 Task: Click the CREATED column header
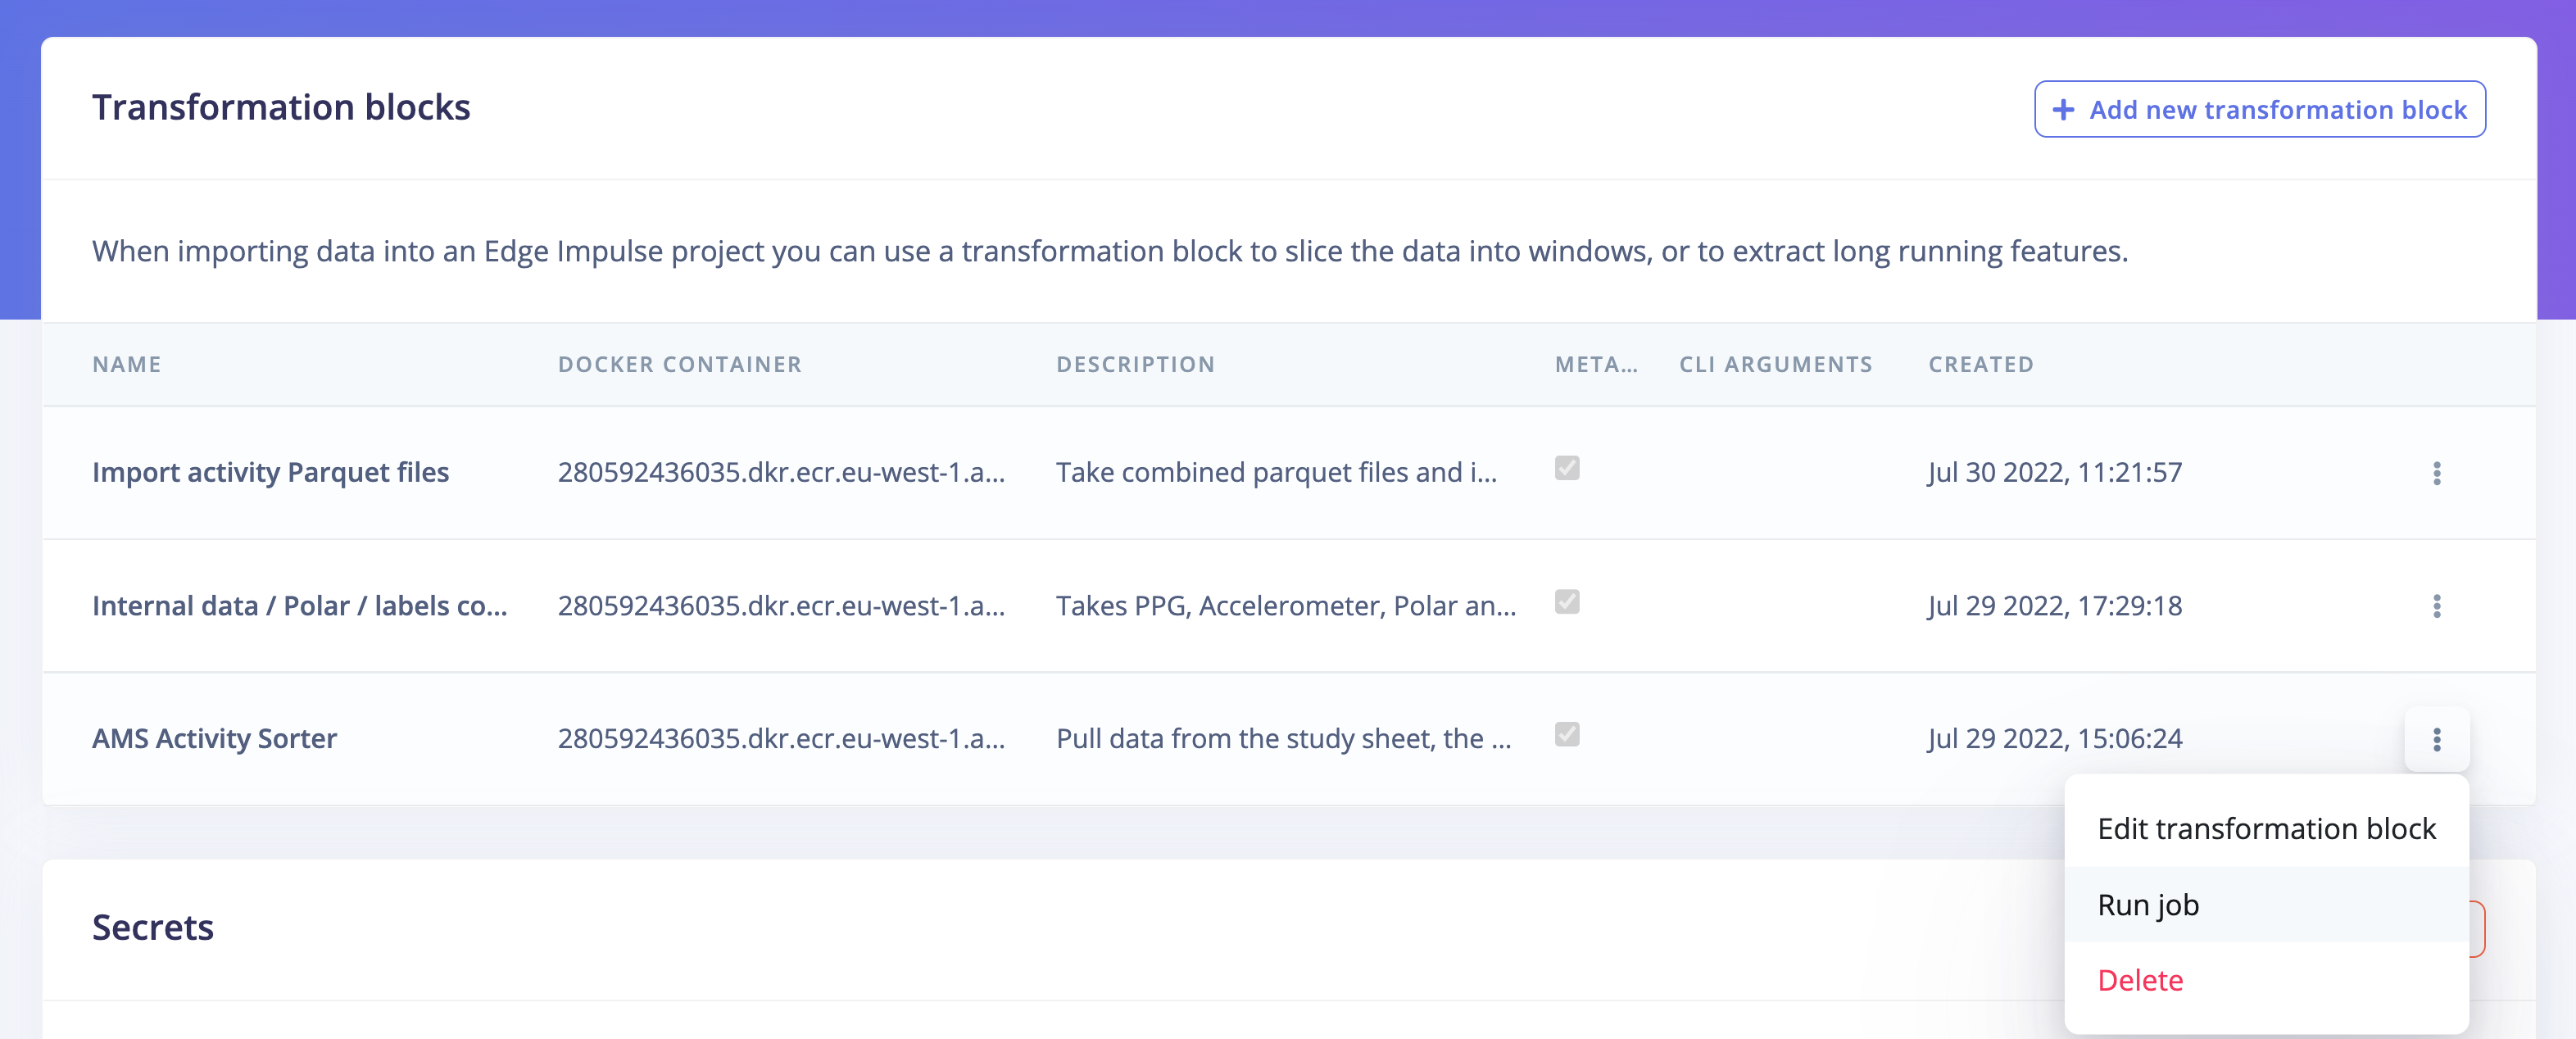pos(1980,365)
